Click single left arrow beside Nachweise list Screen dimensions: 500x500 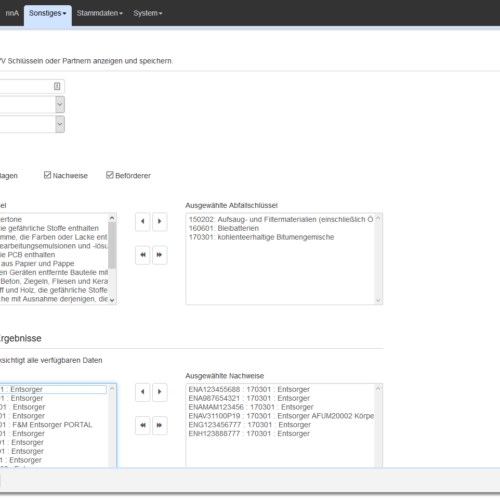pos(143,392)
